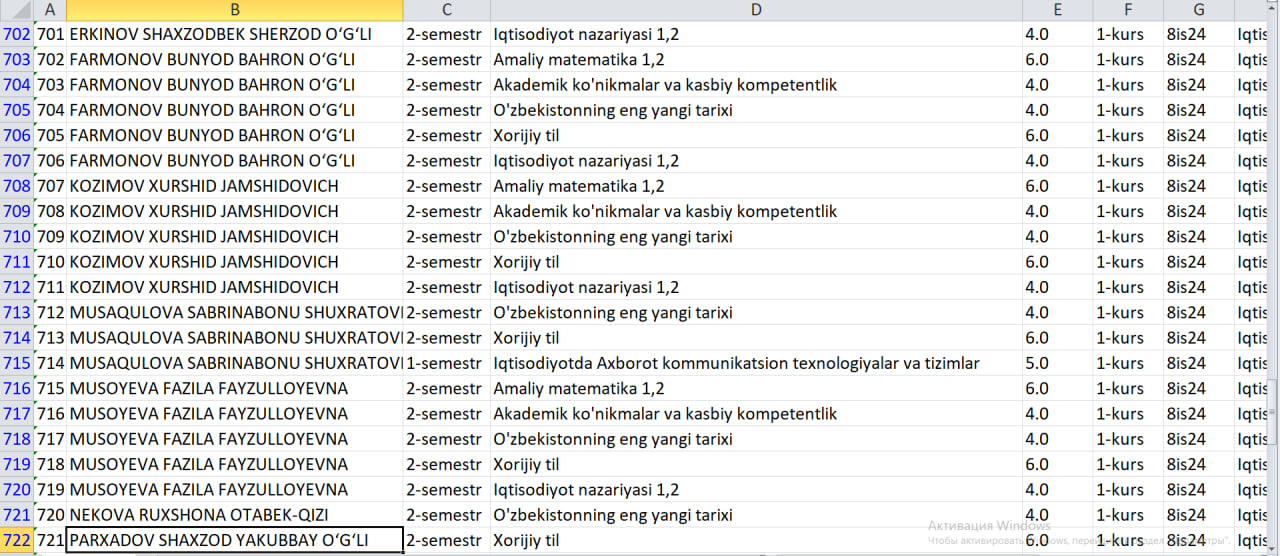The image size is (1280, 556).
Task: Select column C header
Action: tap(446, 10)
